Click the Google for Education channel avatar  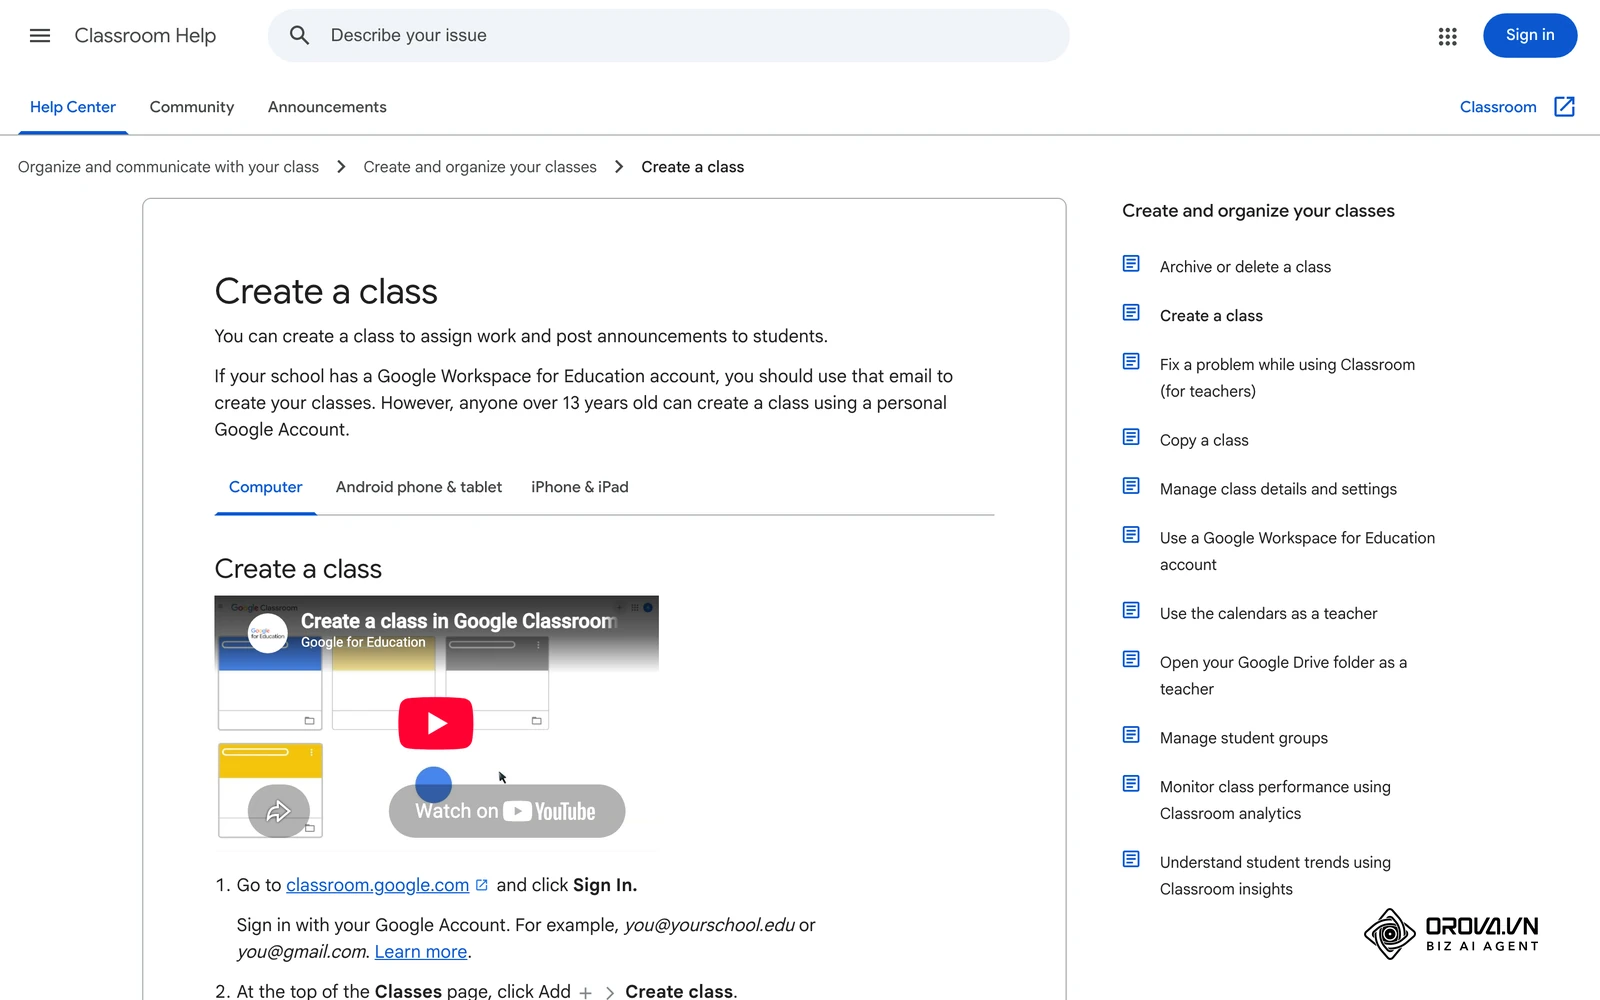pyautogui.click(x=268, y=633)
